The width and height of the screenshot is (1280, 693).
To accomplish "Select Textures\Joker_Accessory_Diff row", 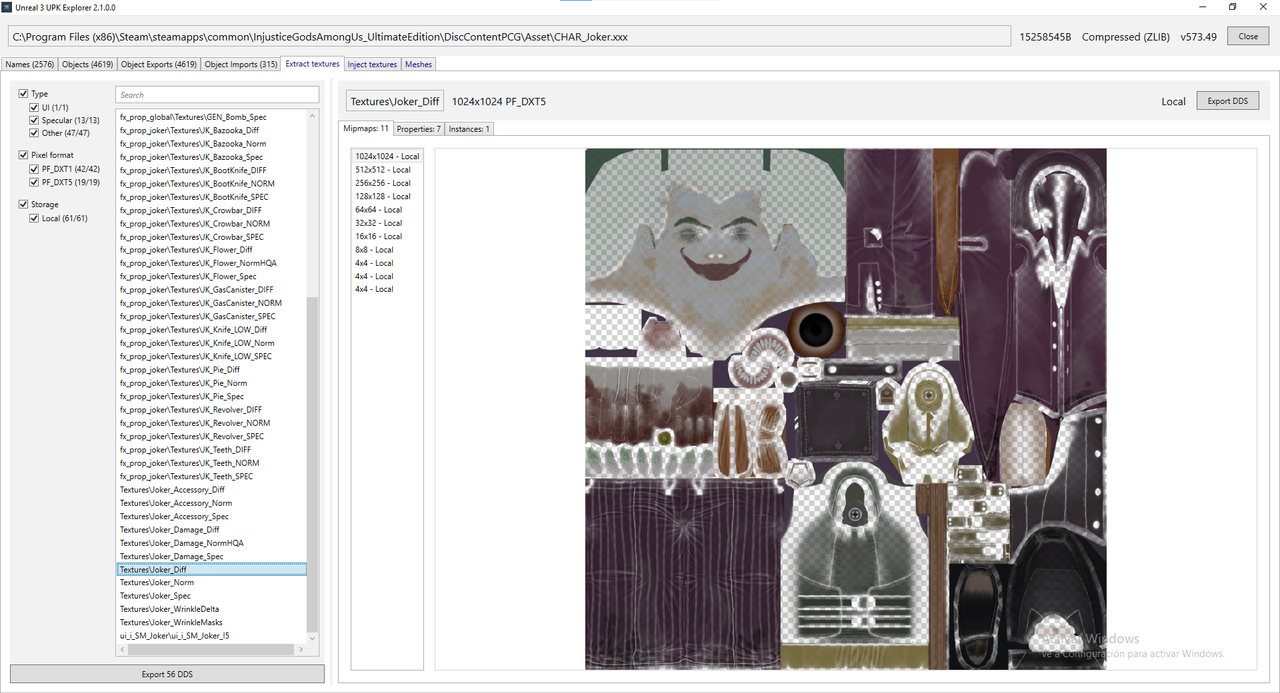I will pyautogui.click(x=212, y=490).
